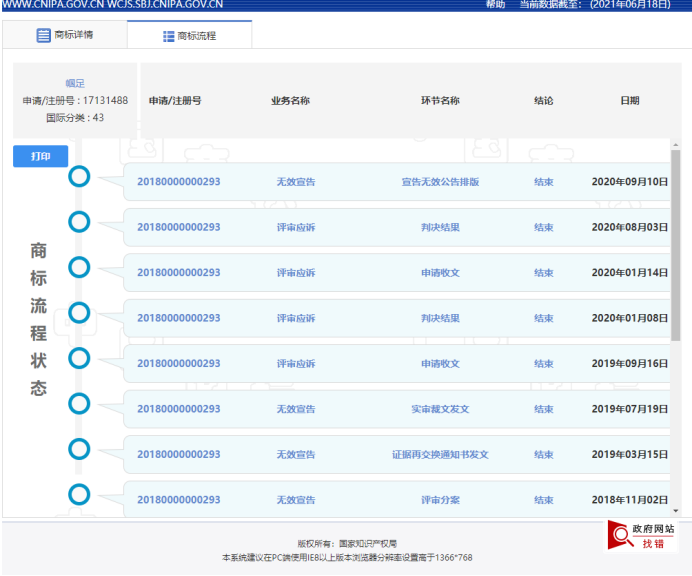
Task: Click 评审分案 stage text
Action: (x=440, y=500)
